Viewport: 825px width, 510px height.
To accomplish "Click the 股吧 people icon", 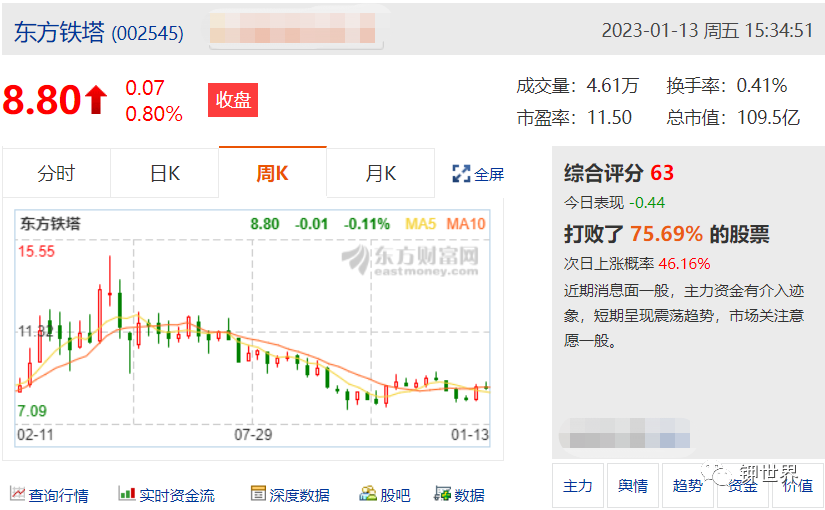I will coord(368,494).
